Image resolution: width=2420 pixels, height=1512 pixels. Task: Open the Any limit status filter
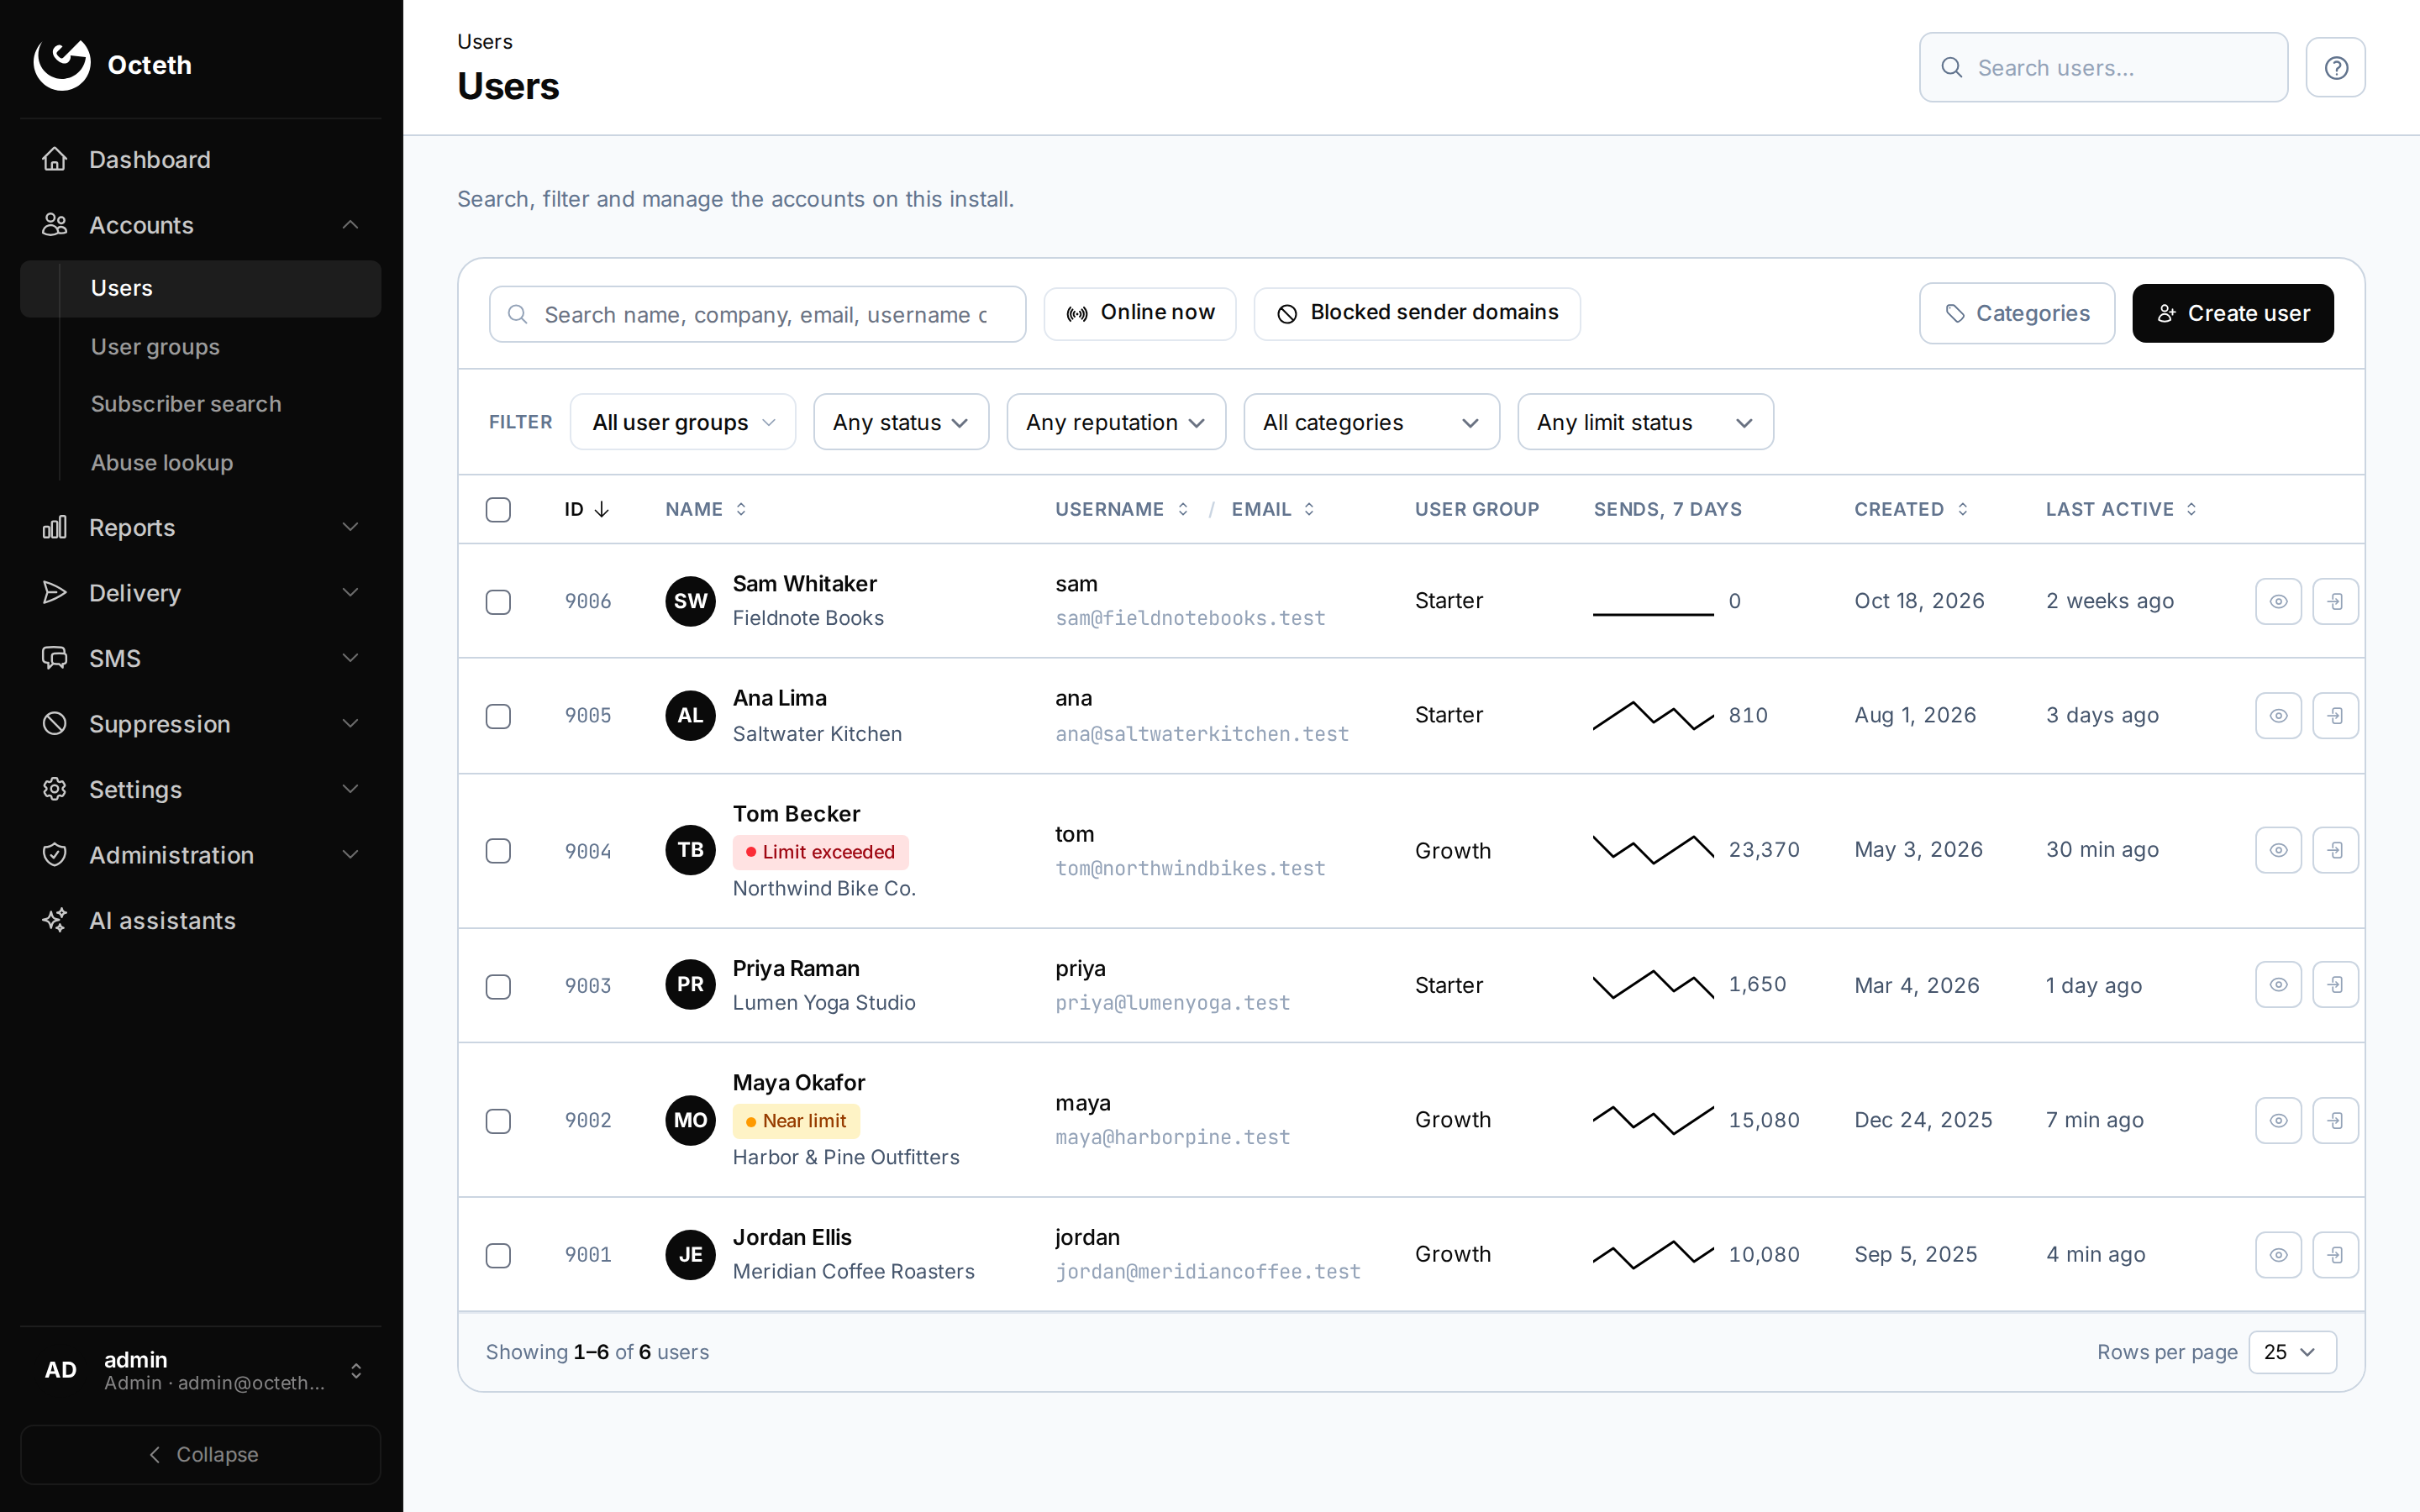[x=1645, y=422]
